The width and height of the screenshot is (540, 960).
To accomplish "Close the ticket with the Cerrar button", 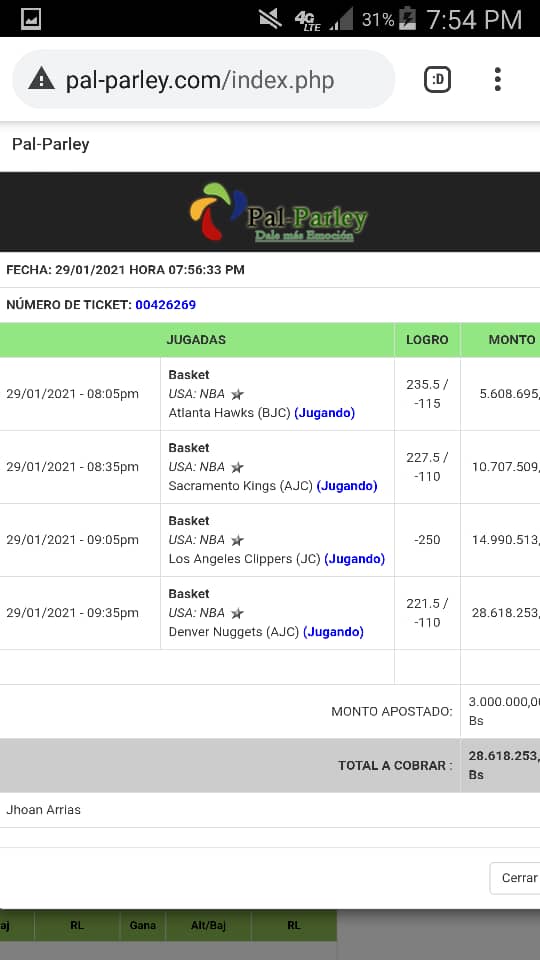I will point(517,878).
